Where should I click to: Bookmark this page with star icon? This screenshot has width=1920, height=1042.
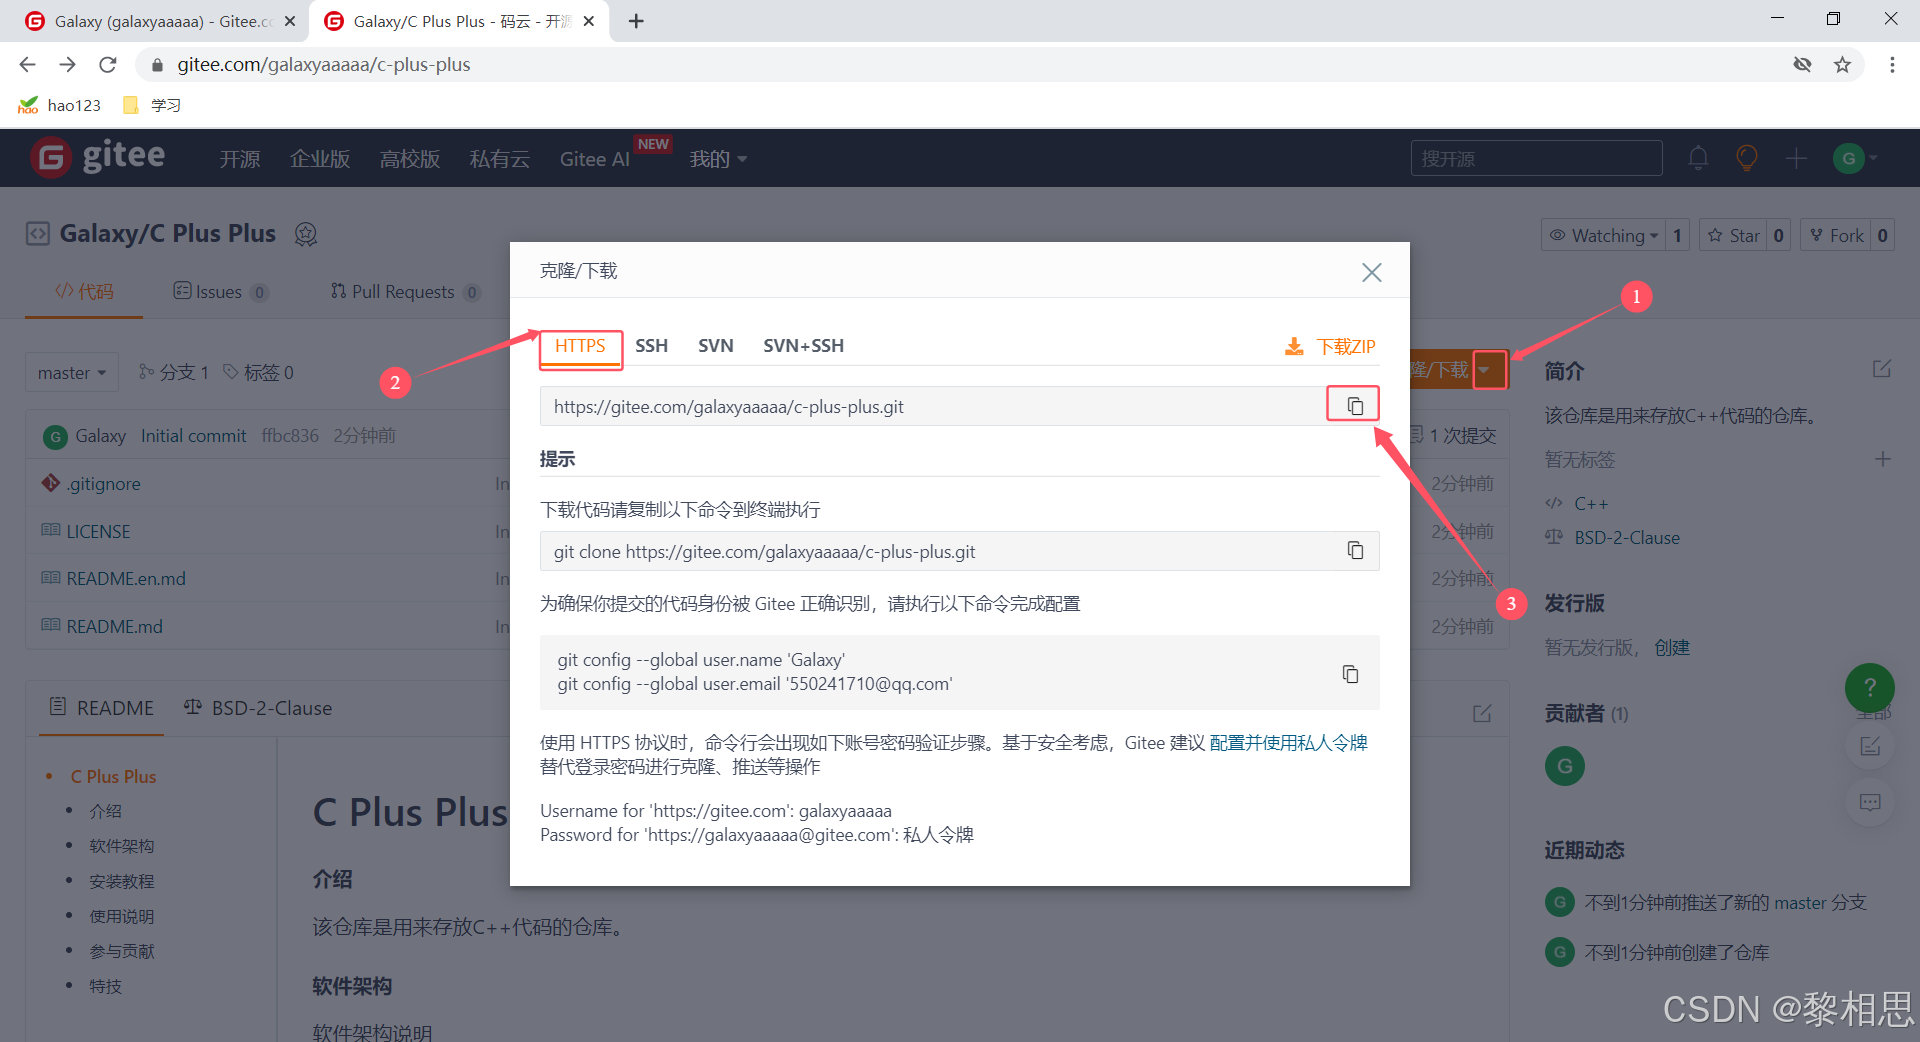click(1842, 65)
